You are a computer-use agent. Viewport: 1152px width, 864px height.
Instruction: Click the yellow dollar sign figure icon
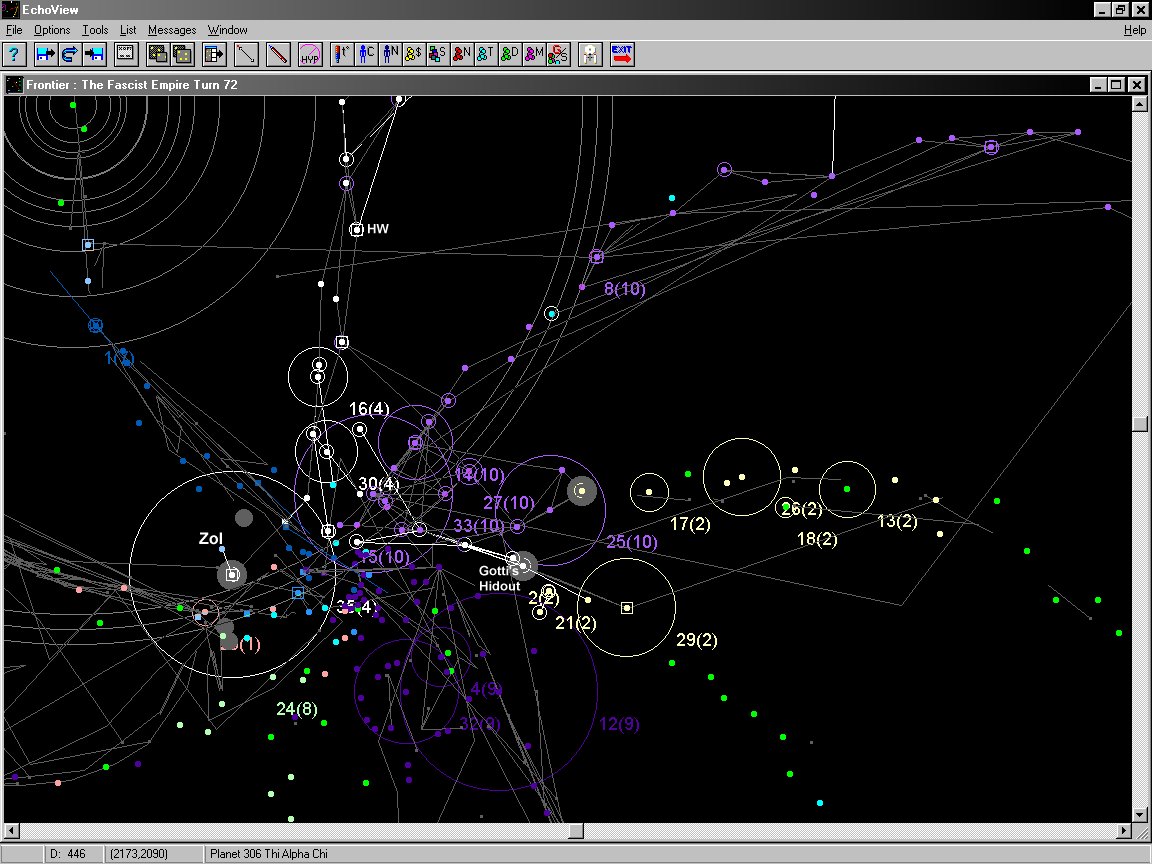(x=413, y=54)
